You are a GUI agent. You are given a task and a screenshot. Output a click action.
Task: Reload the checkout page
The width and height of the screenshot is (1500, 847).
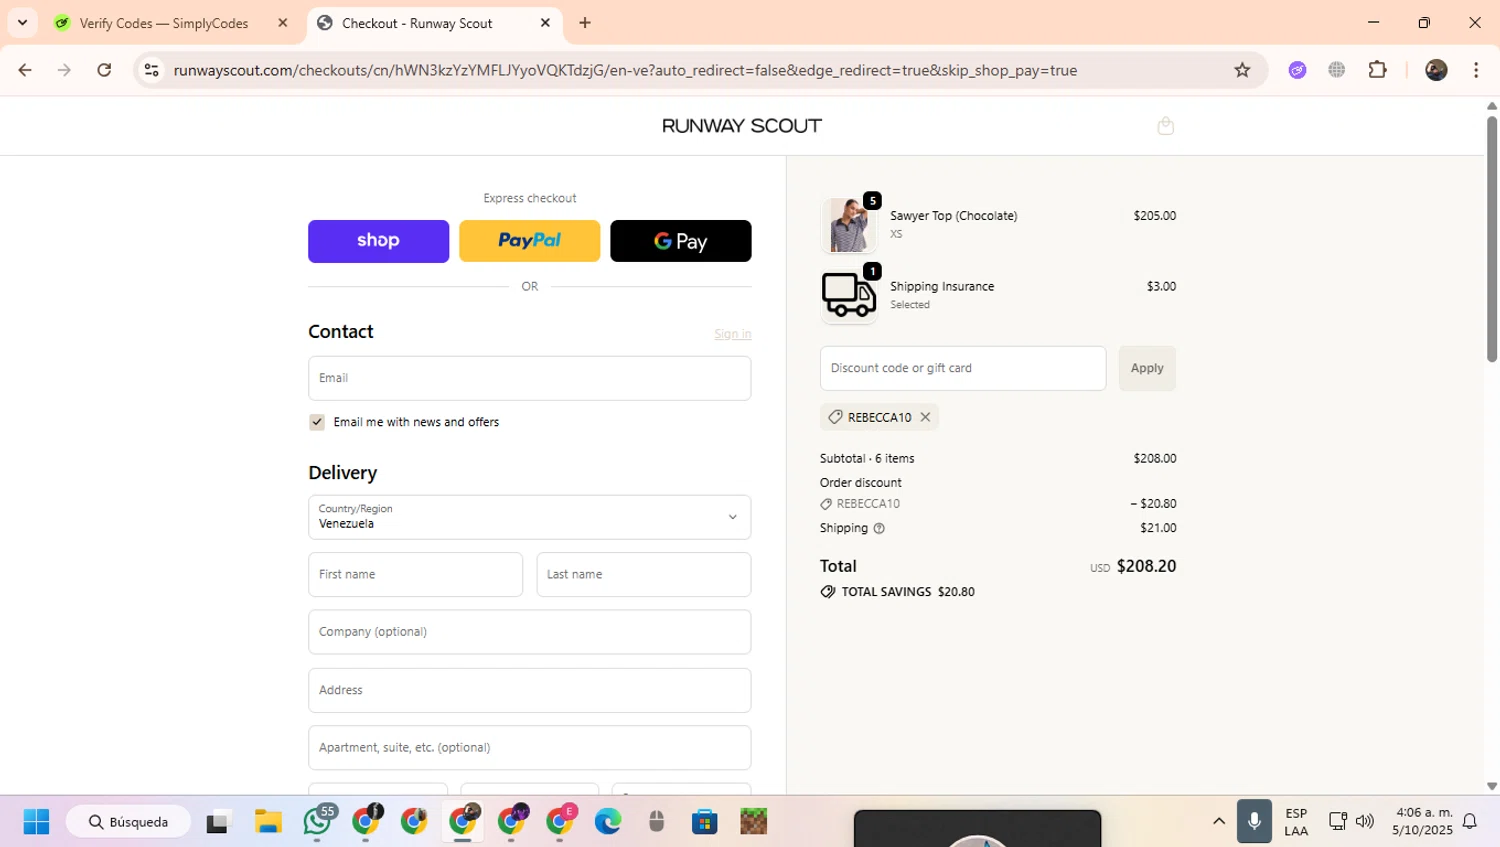(x=104, y=70)
